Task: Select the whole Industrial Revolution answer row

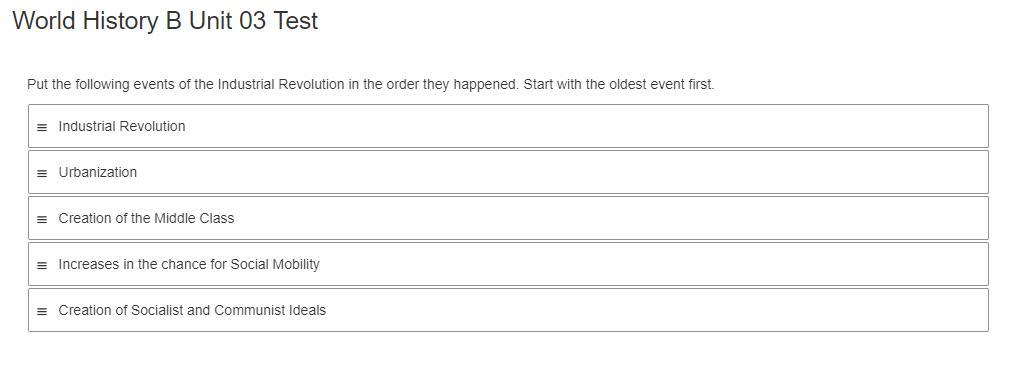Action: tap(508, 126)
